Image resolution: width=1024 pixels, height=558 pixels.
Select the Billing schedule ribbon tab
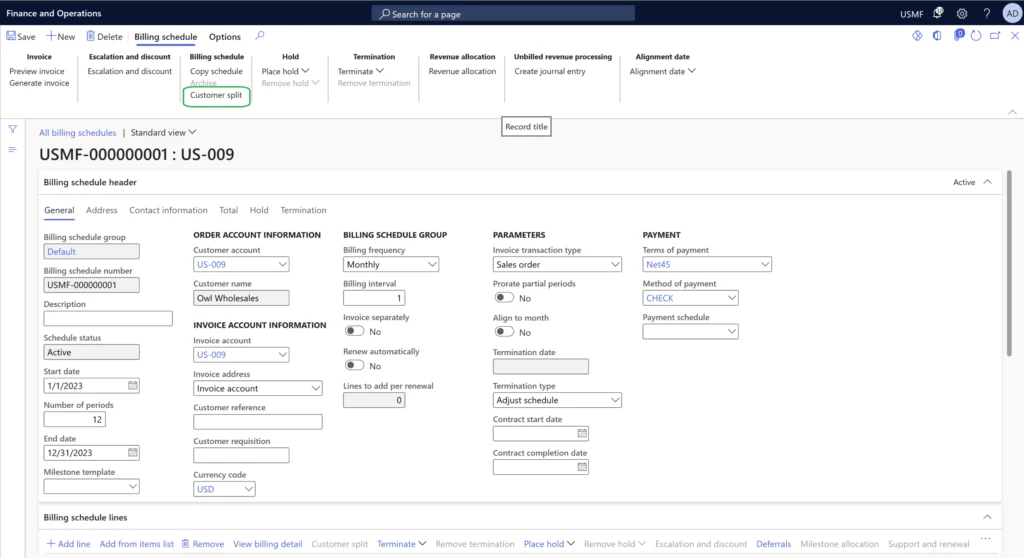165,37
